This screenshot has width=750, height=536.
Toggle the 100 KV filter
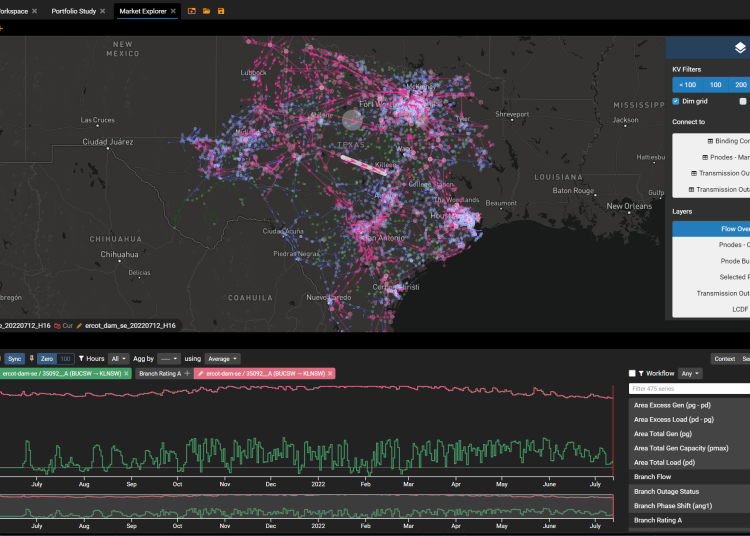[x=715, y=85]
